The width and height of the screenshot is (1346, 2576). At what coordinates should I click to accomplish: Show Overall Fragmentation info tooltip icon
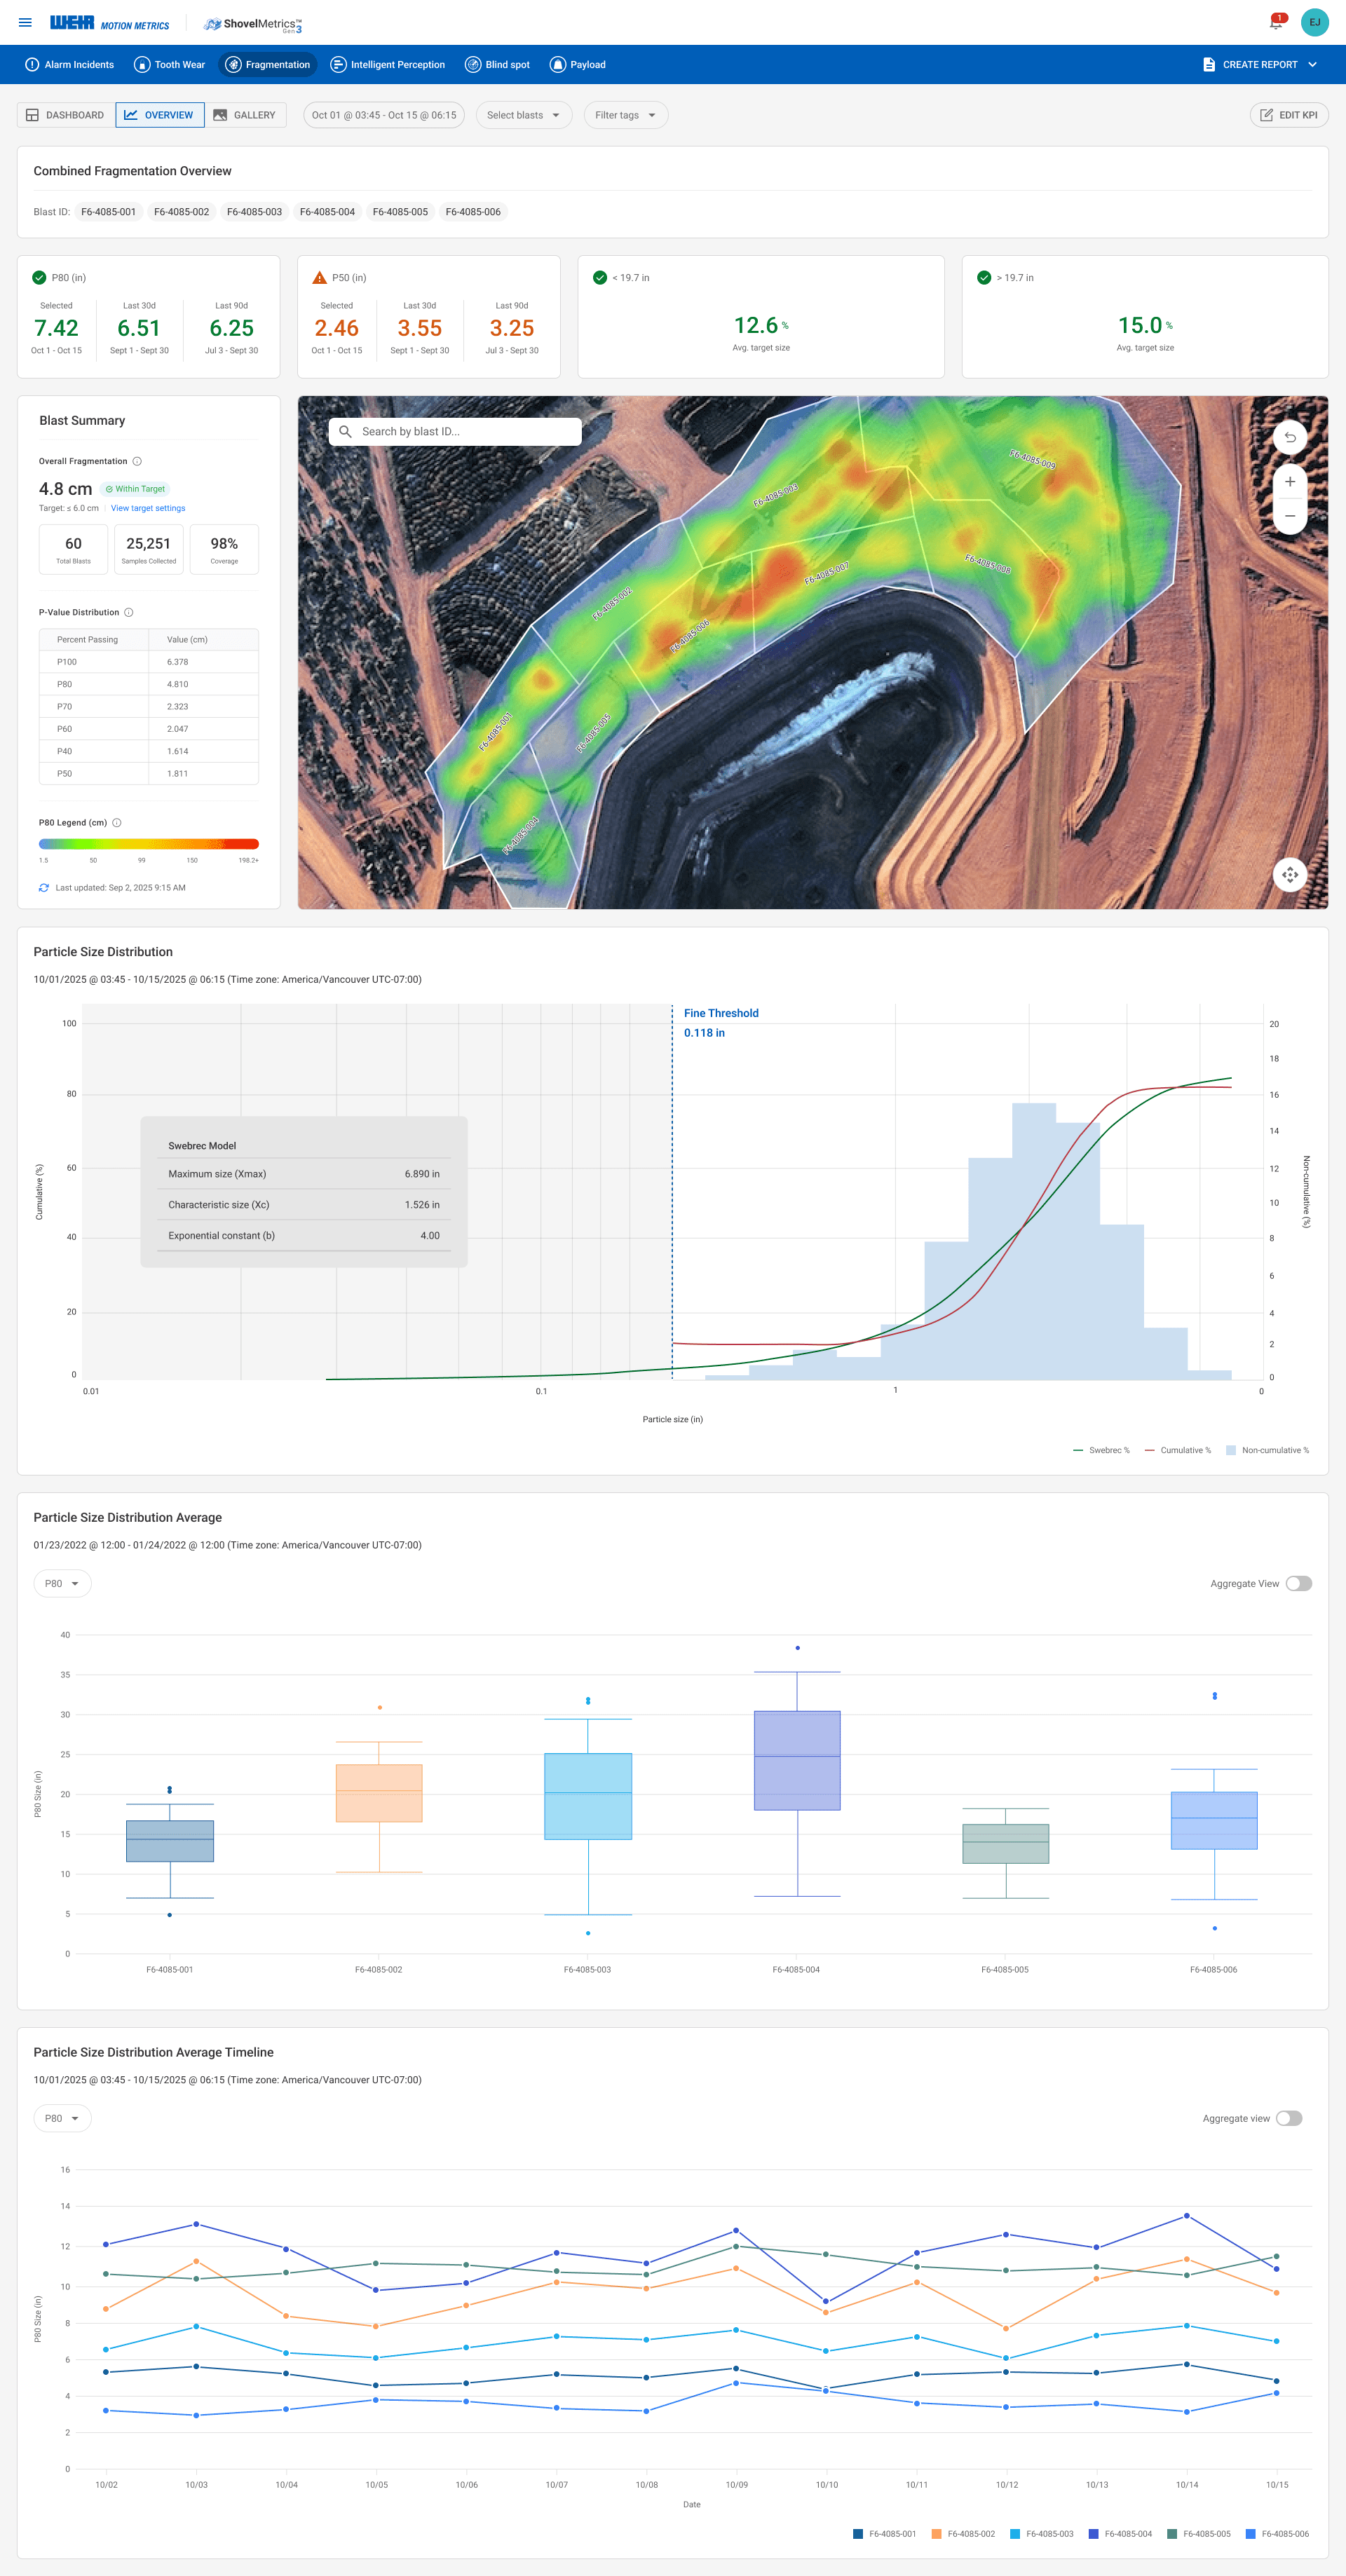[x=137, y=461]
